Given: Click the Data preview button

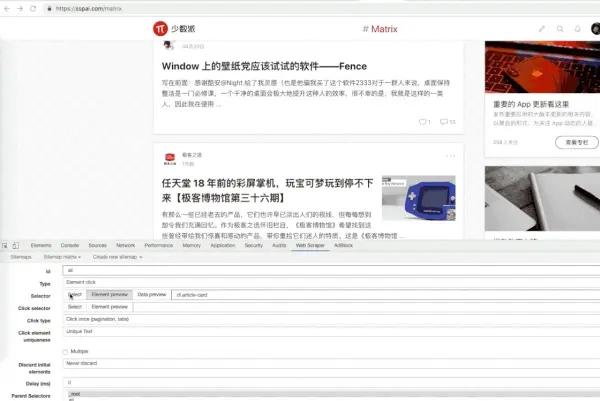Looking at the screenshot, I should (152, 295).
